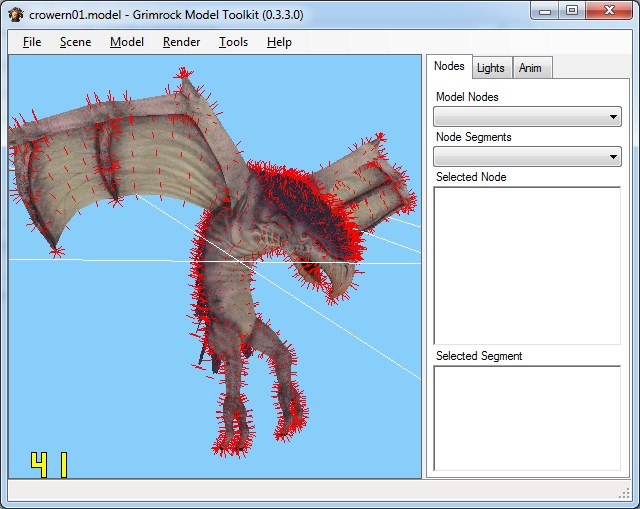Expand the Node Segments dropdown
The image size is (640, 509).
(527, 157)
